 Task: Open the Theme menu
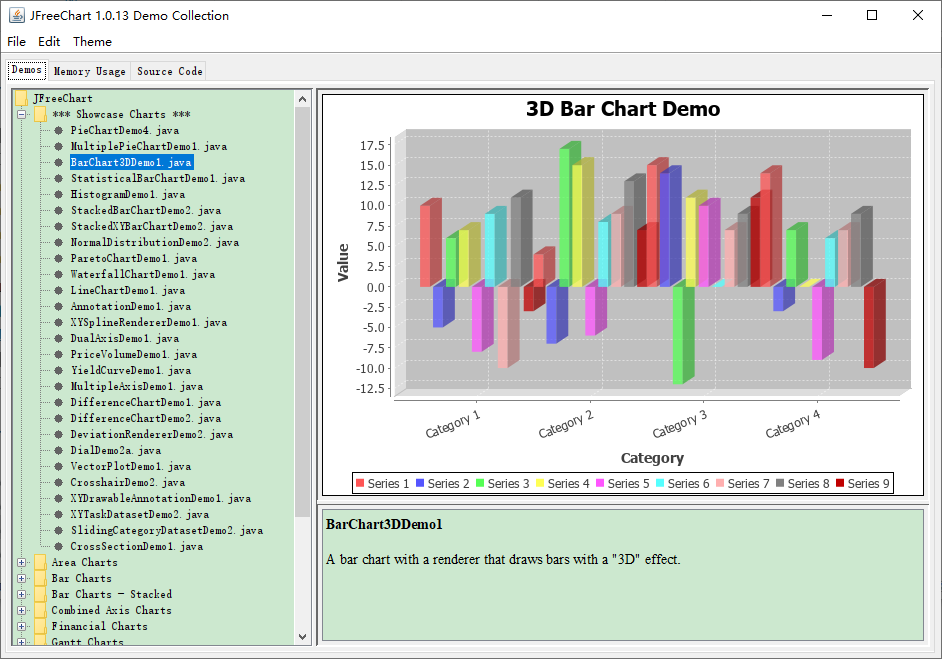coord(92,41)
